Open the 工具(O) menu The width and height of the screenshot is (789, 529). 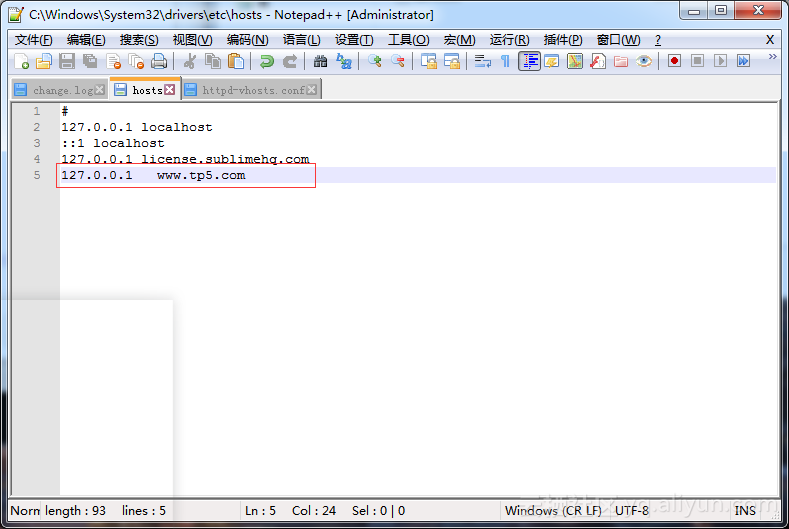[x=408, y=40]
